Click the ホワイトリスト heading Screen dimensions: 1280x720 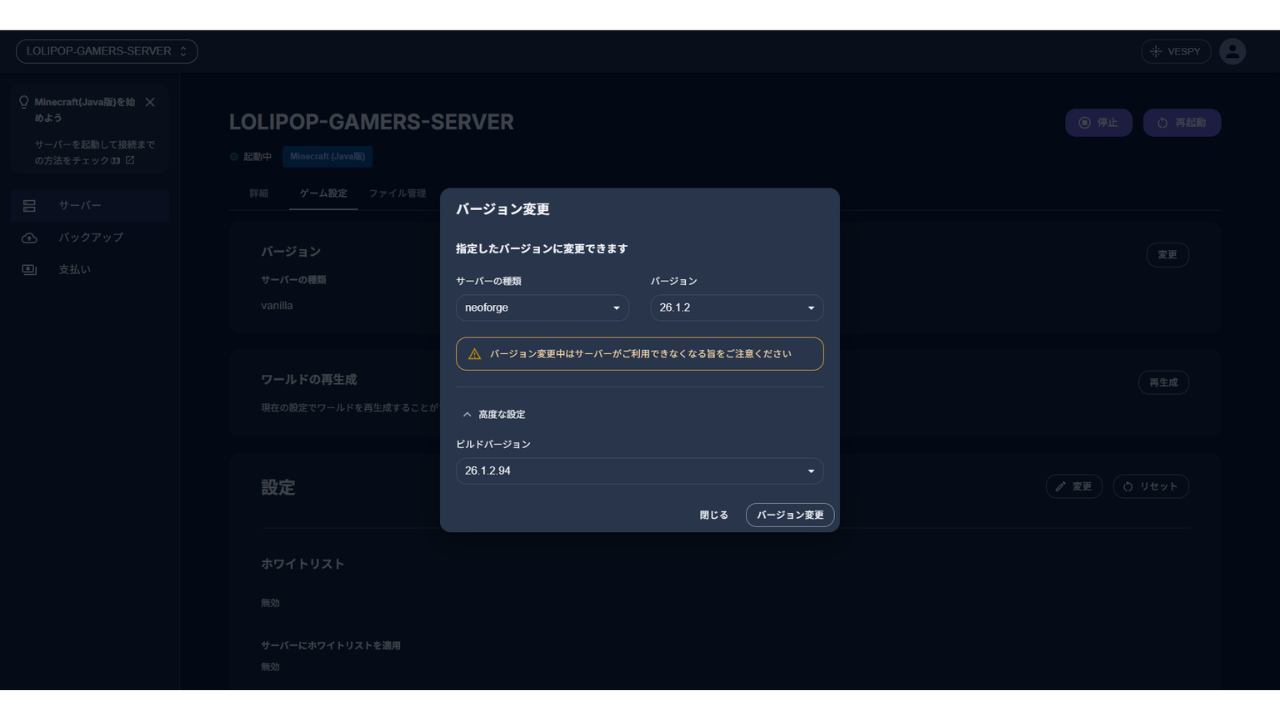pos(303,564)
